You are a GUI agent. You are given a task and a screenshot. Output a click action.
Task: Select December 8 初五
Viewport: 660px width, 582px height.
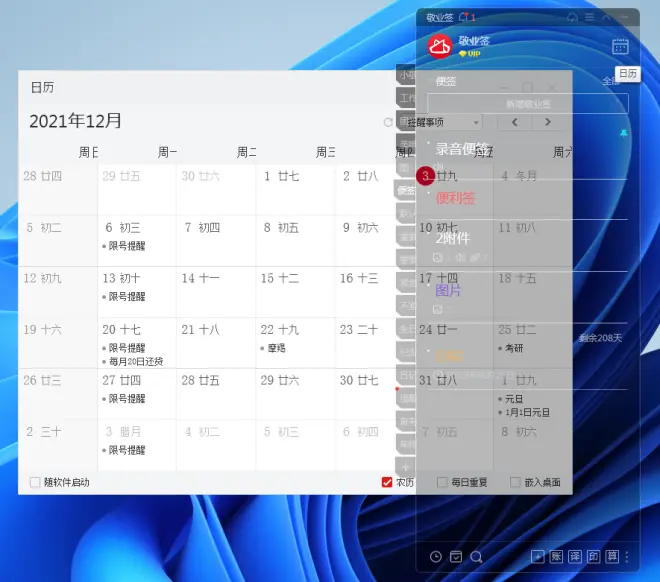281,228
